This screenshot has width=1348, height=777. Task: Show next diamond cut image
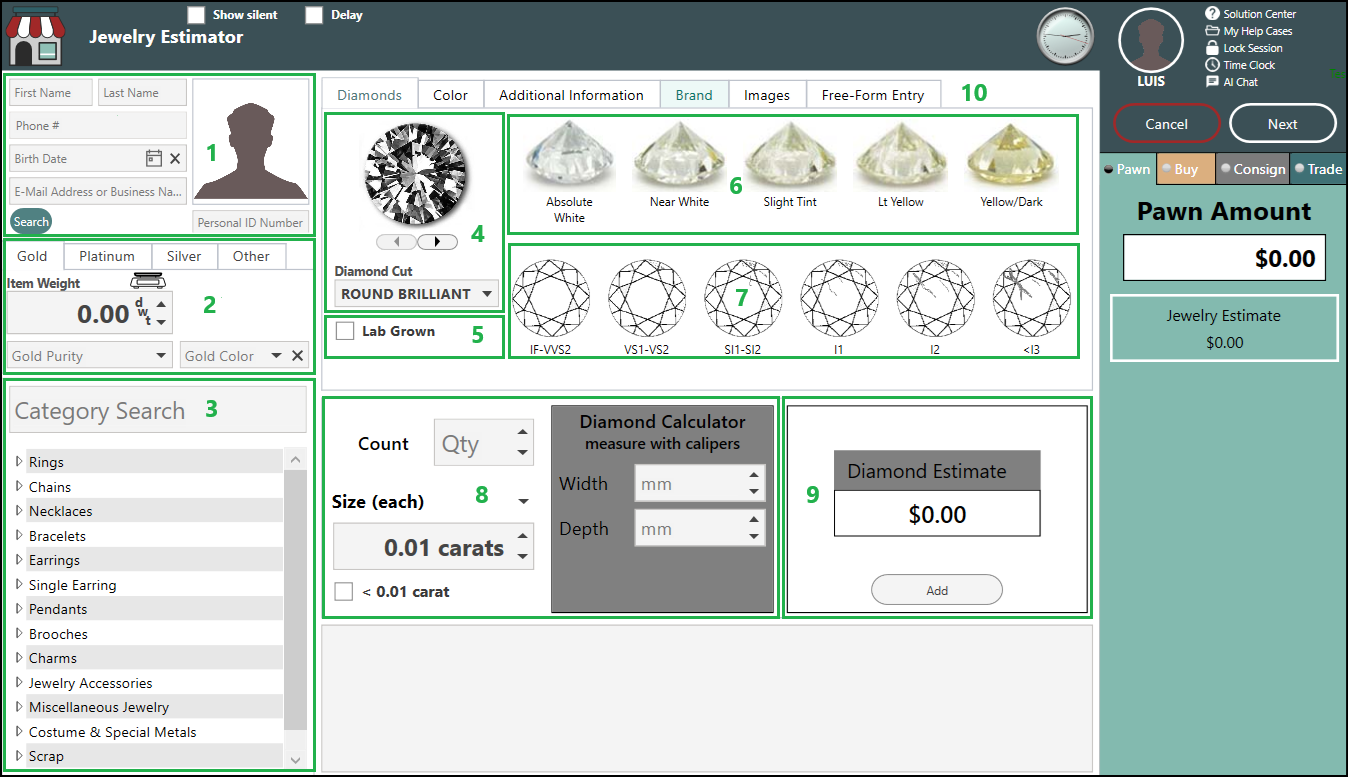click(437, 241)
